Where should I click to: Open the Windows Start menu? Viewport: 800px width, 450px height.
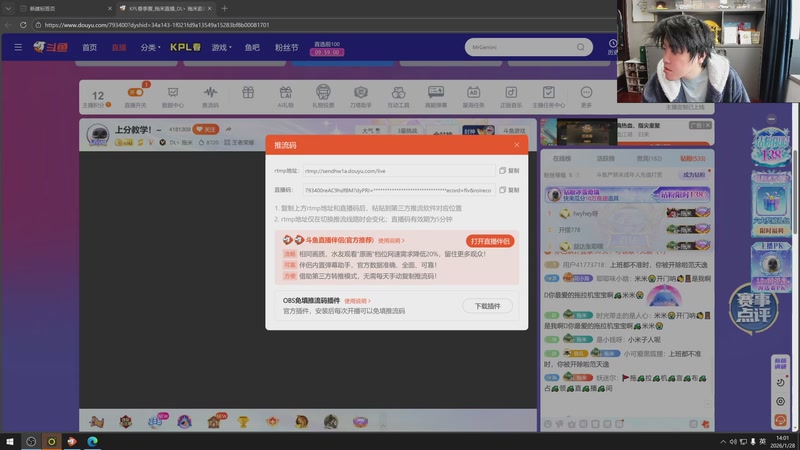pos(10,441)
